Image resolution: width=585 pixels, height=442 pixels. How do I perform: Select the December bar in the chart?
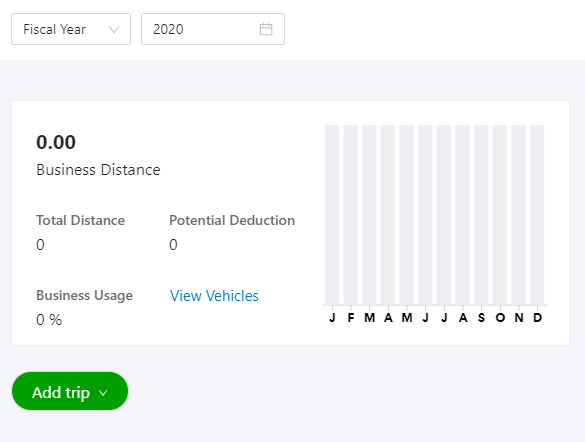point(537,214)
